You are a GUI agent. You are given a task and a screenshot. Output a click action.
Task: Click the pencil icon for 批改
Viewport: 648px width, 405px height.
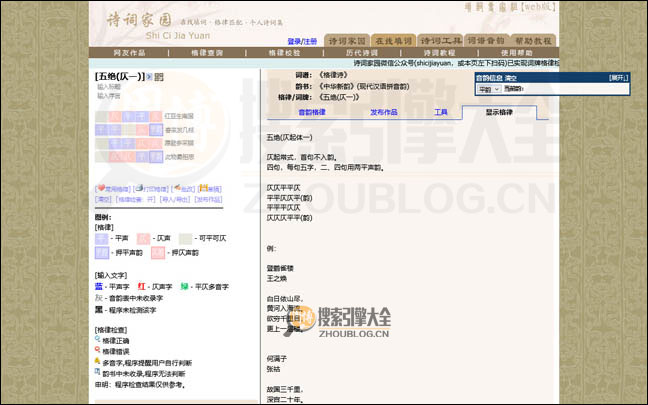click(x=174, y=189)
